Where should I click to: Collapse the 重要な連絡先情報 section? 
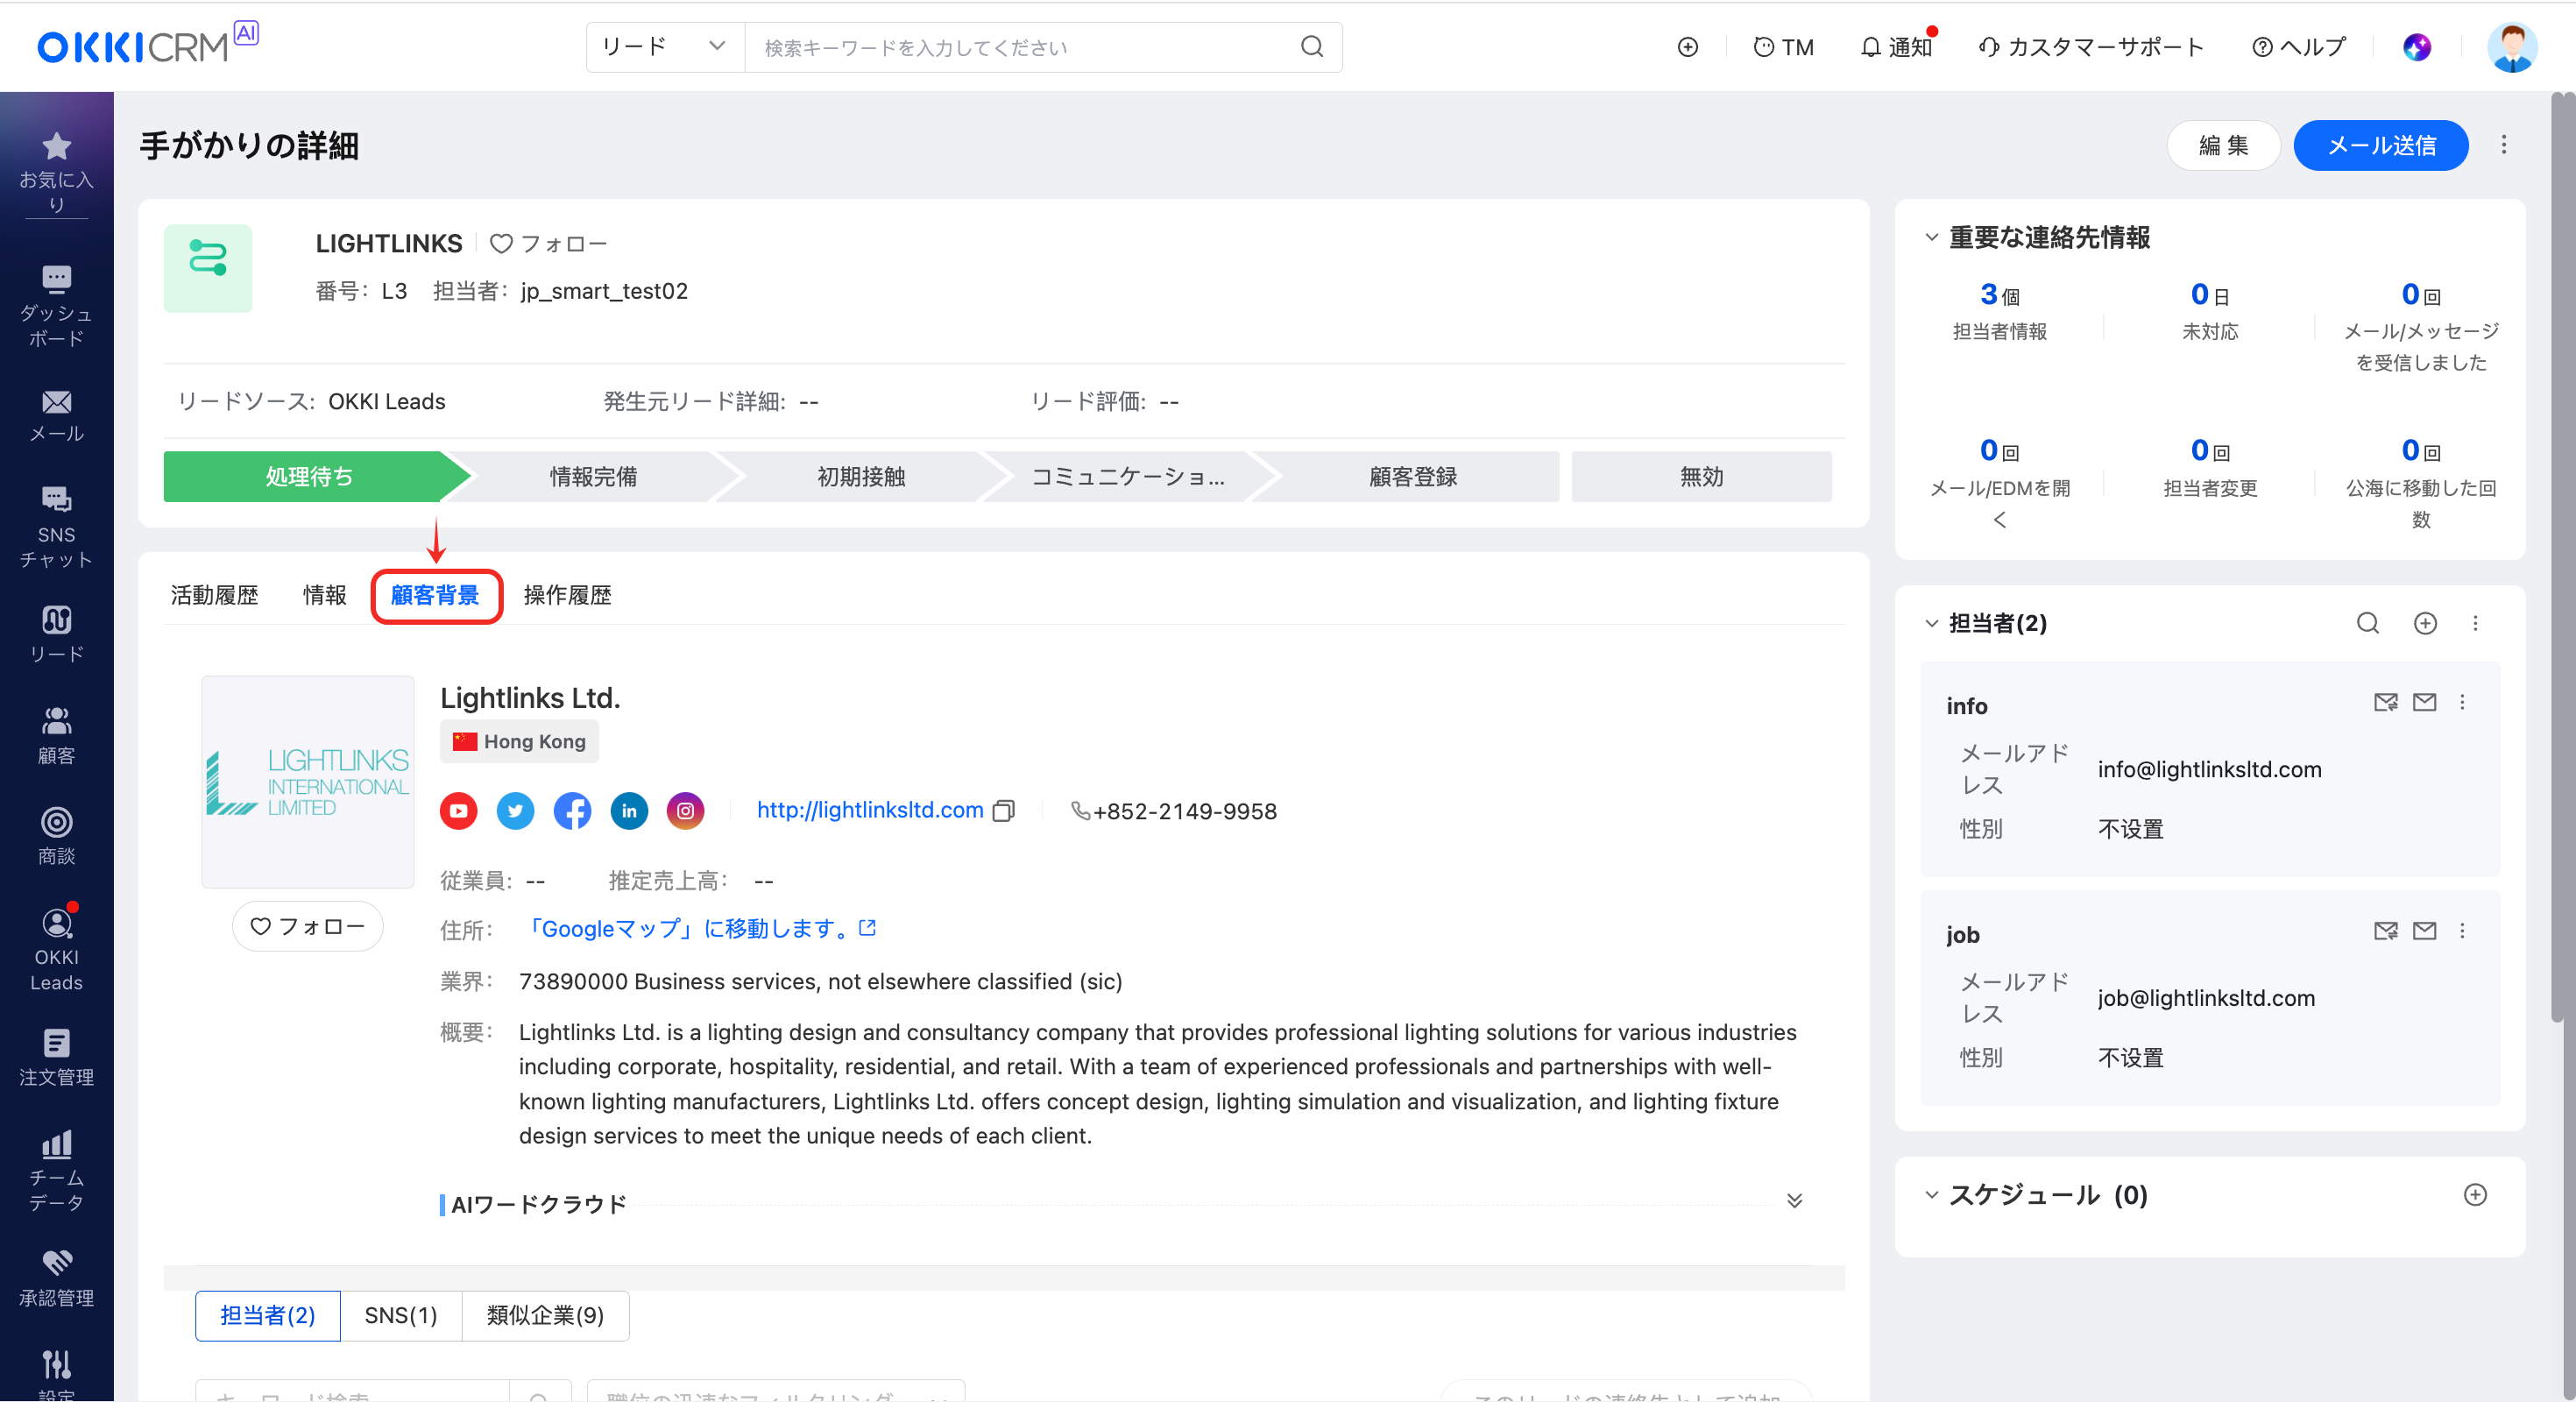tap(1931, 238)
